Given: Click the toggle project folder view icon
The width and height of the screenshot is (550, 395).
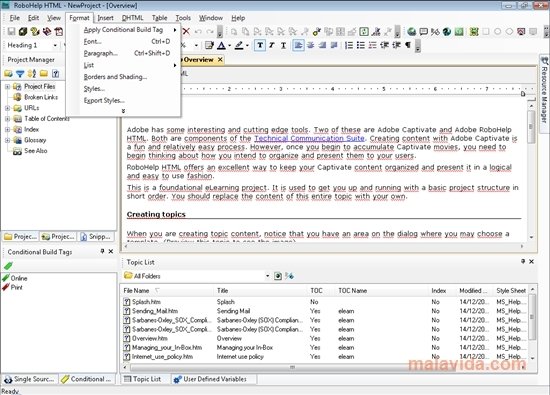Looking at the screenshot, I should click(x=8, y=74).
